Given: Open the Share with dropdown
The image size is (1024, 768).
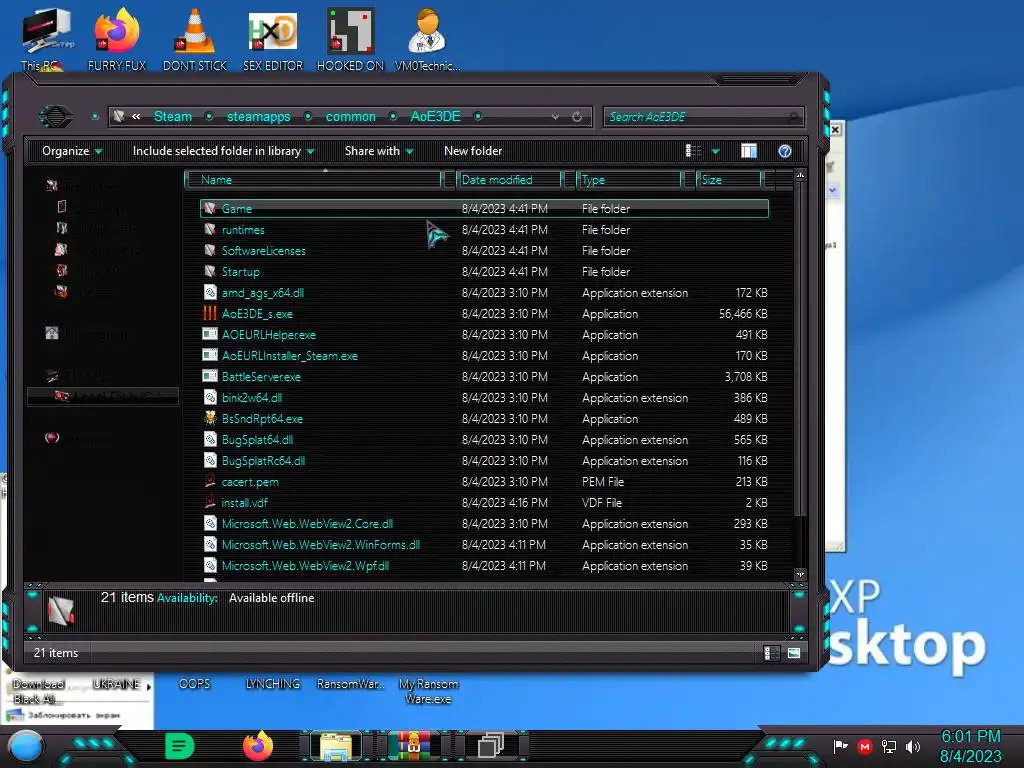Looking at the screenshot, I should click(x=379, y=151).
